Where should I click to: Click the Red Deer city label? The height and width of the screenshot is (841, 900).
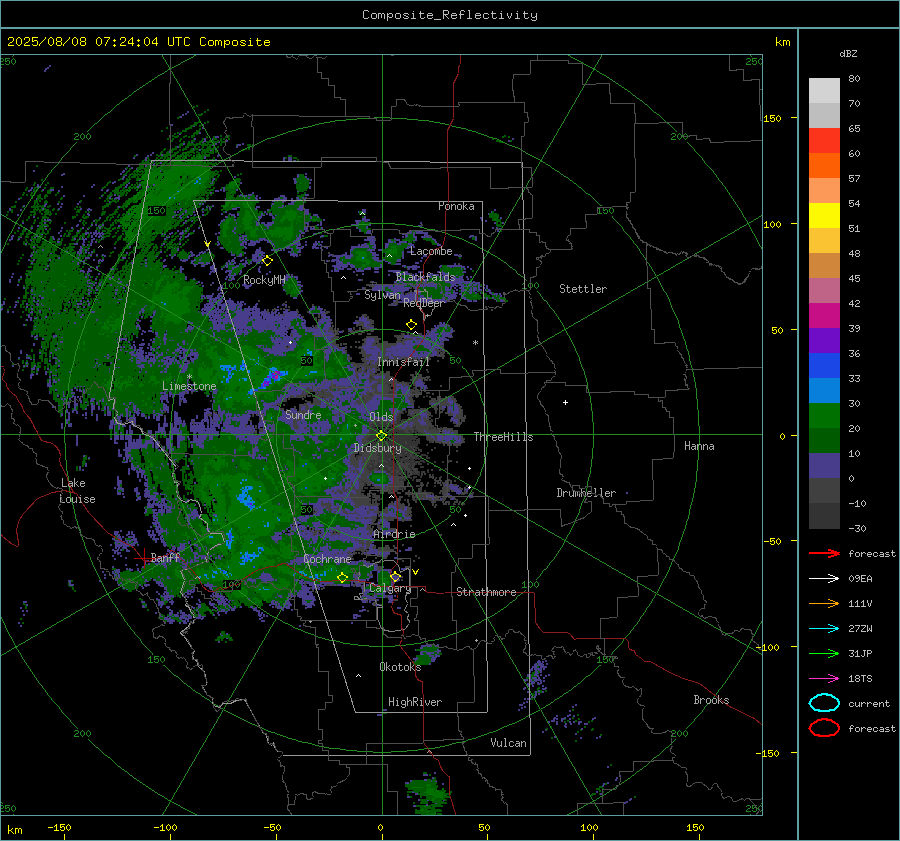point(424,303)
